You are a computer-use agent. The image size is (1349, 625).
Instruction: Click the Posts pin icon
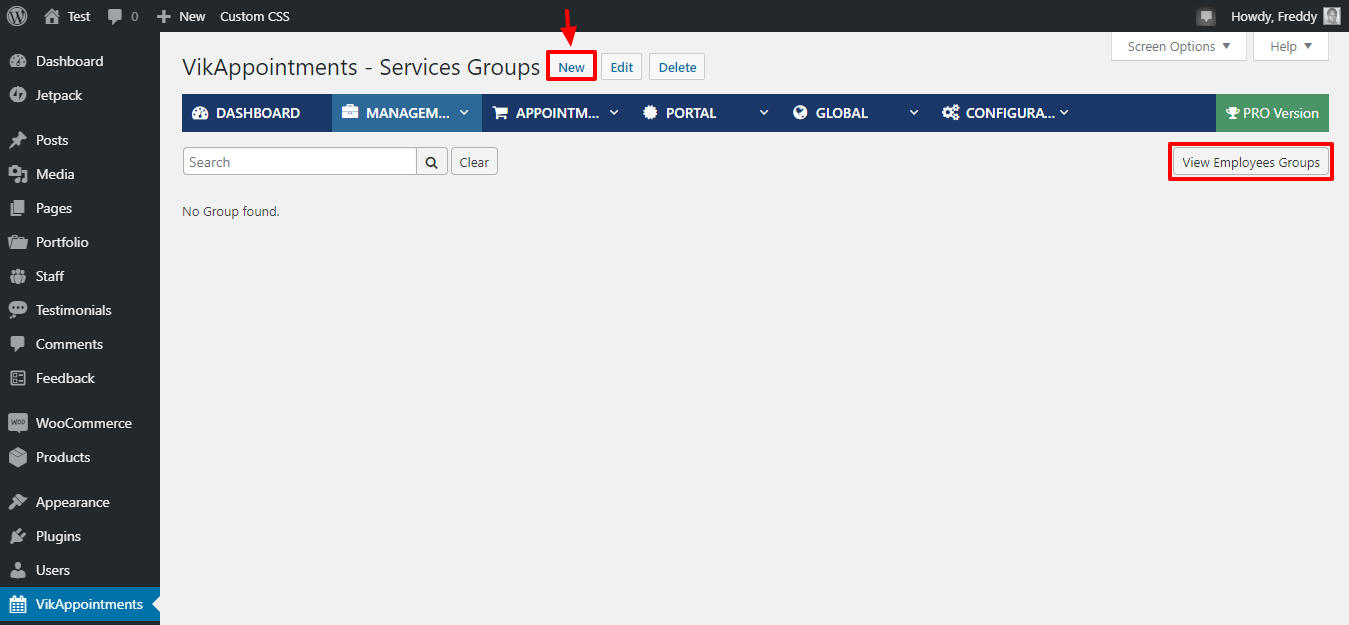click(x=18, y=140)
